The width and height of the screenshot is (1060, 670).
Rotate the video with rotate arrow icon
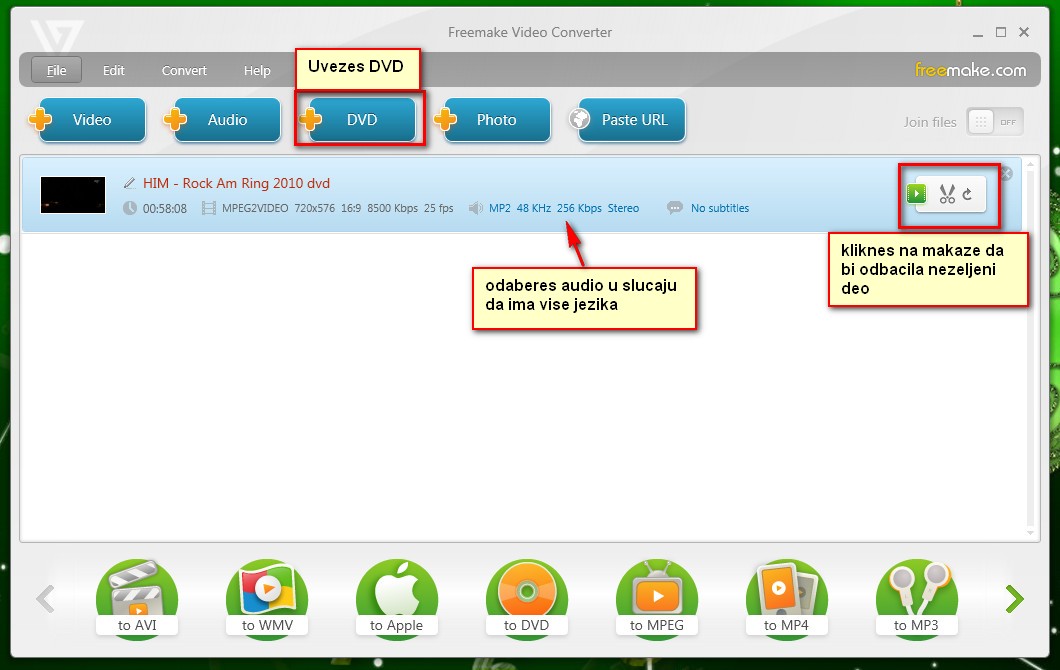968,194
